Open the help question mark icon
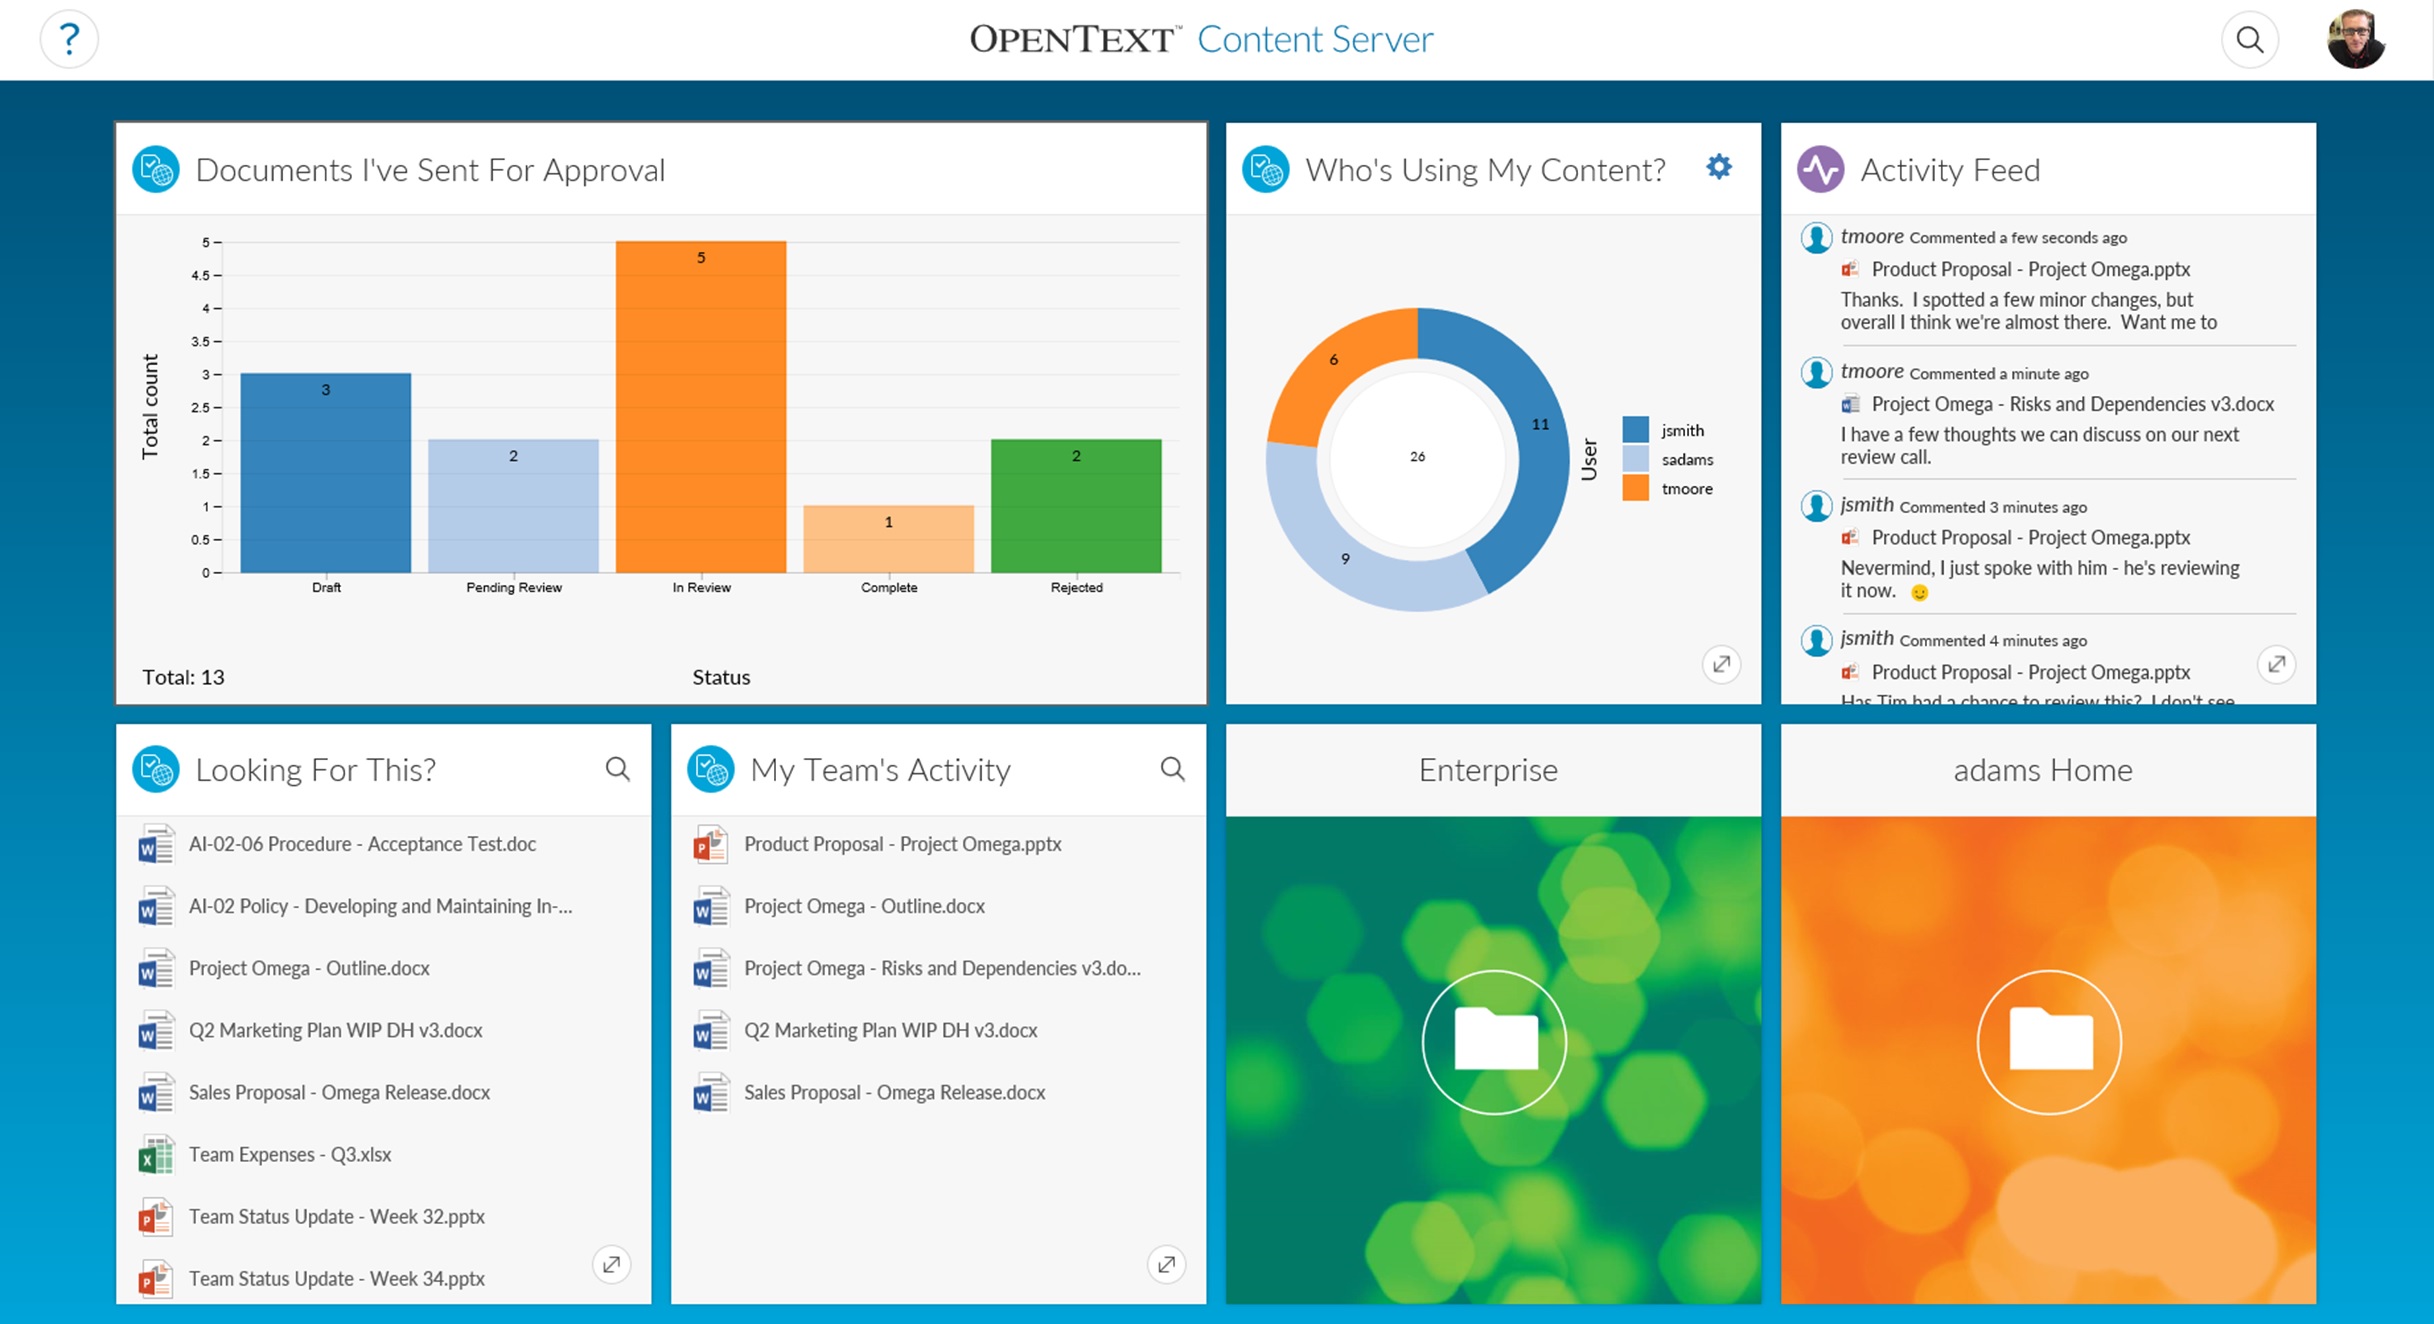The width and height of the screenshot is (2434, 1324). [x=69, y=40]
